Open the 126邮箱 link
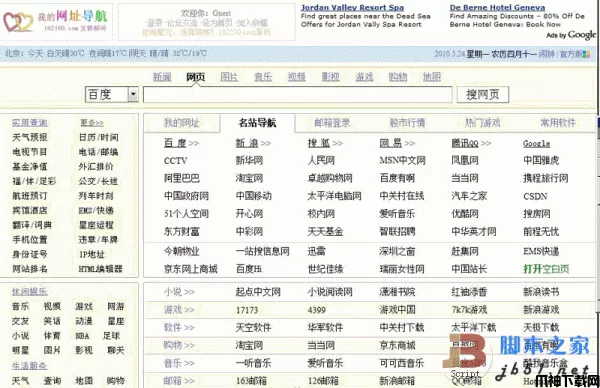The image size is (600, 388). [x=323, y=381]
